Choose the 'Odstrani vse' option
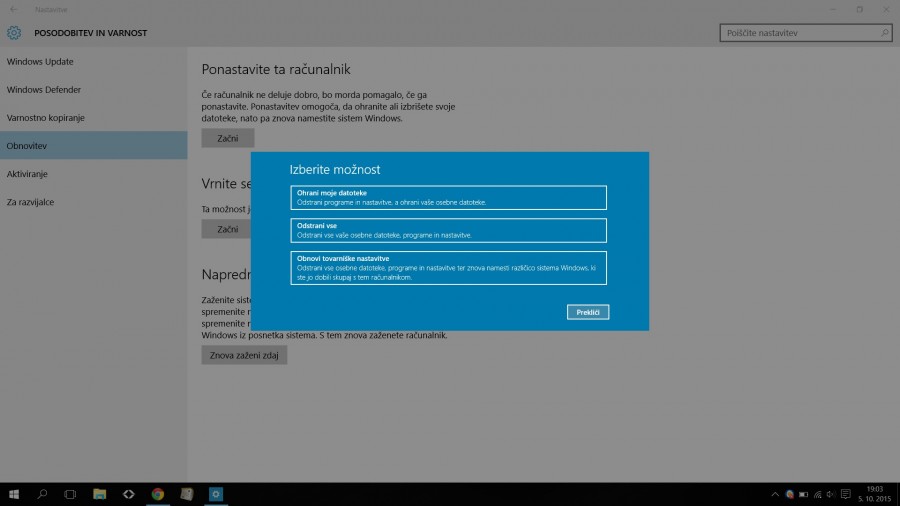900x506 pixels. pos(448,230)
